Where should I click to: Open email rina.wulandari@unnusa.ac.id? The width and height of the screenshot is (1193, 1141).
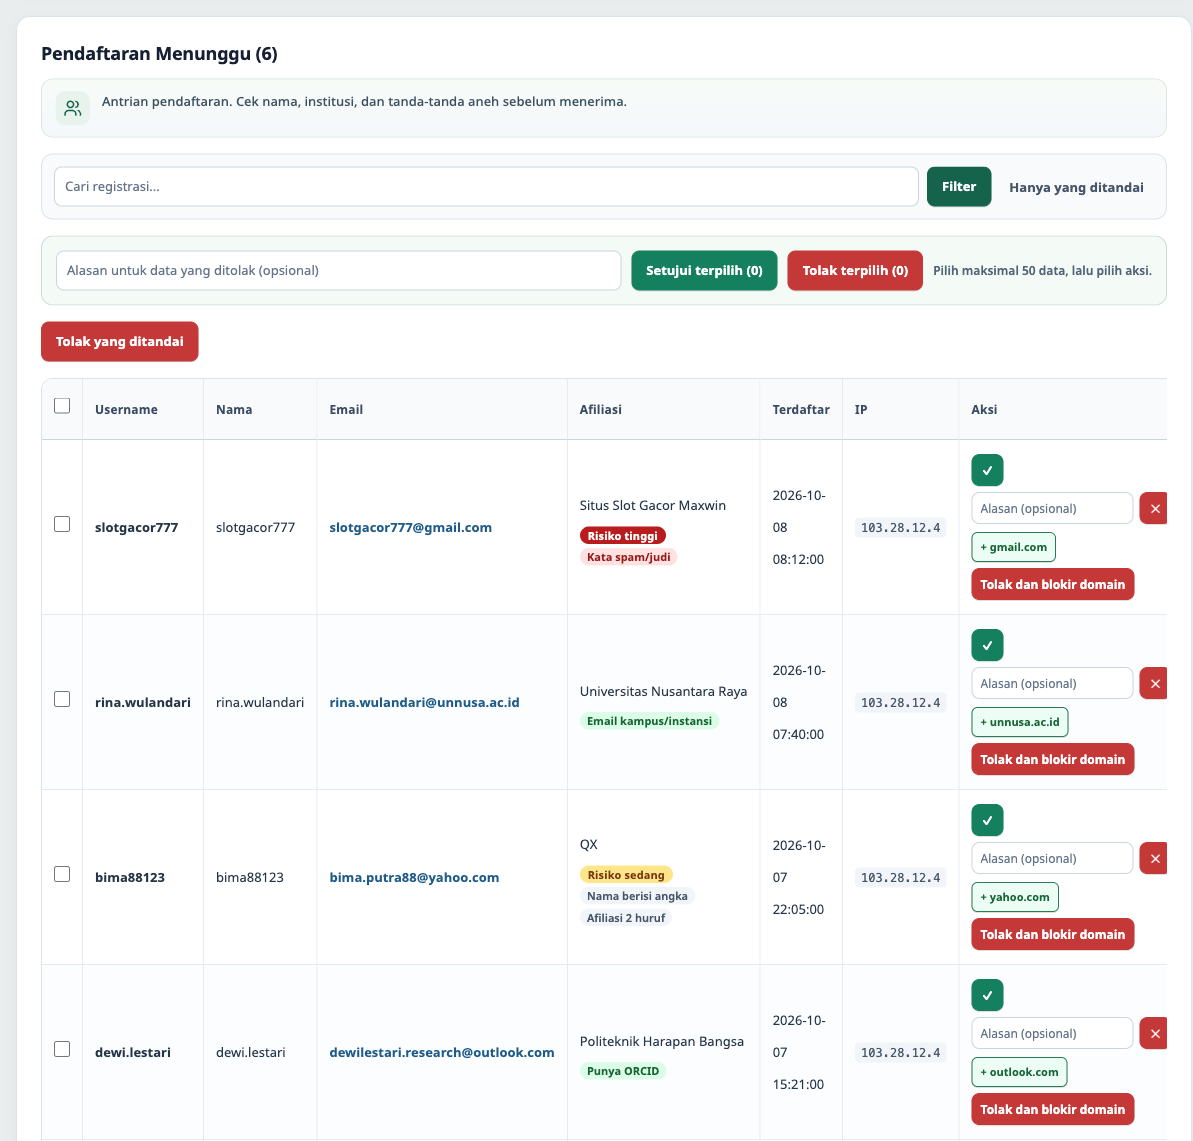(424, 702)
